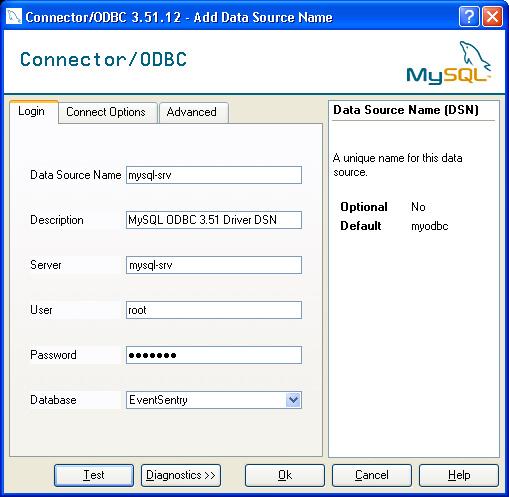Click the 'Default' label in the help panel

pyautogui.click(x=361, y=226)
